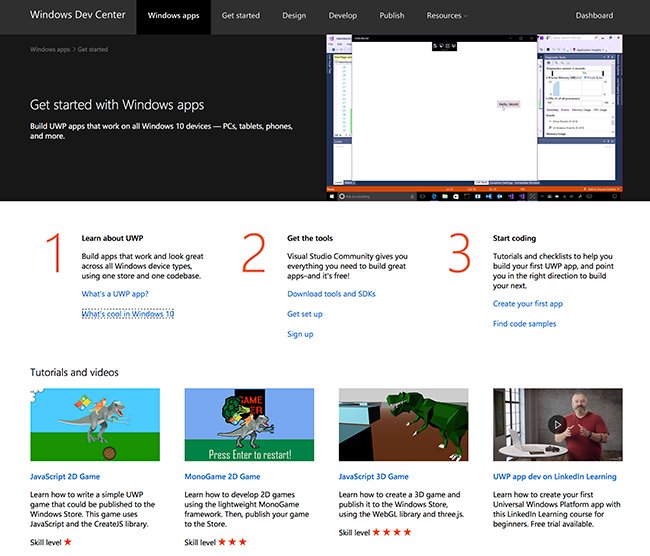
Task: Click the Get set up link
Action: click(305, 314)
